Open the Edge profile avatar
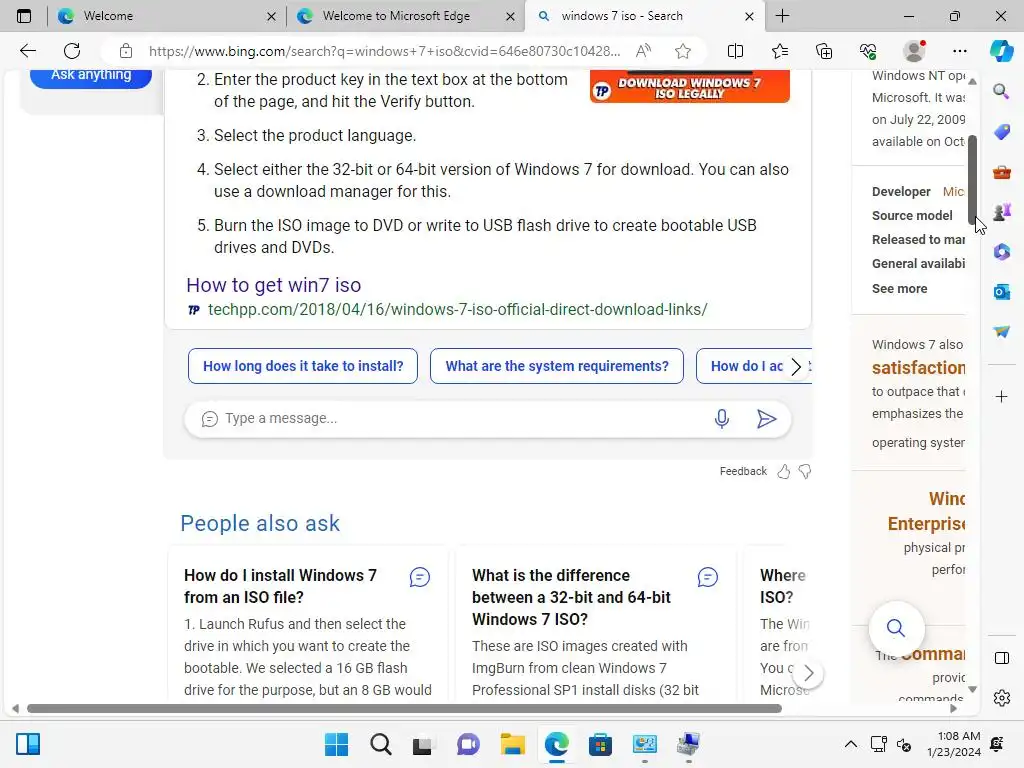The height and width of the screenshot is (768, 1024). (914, 51)
